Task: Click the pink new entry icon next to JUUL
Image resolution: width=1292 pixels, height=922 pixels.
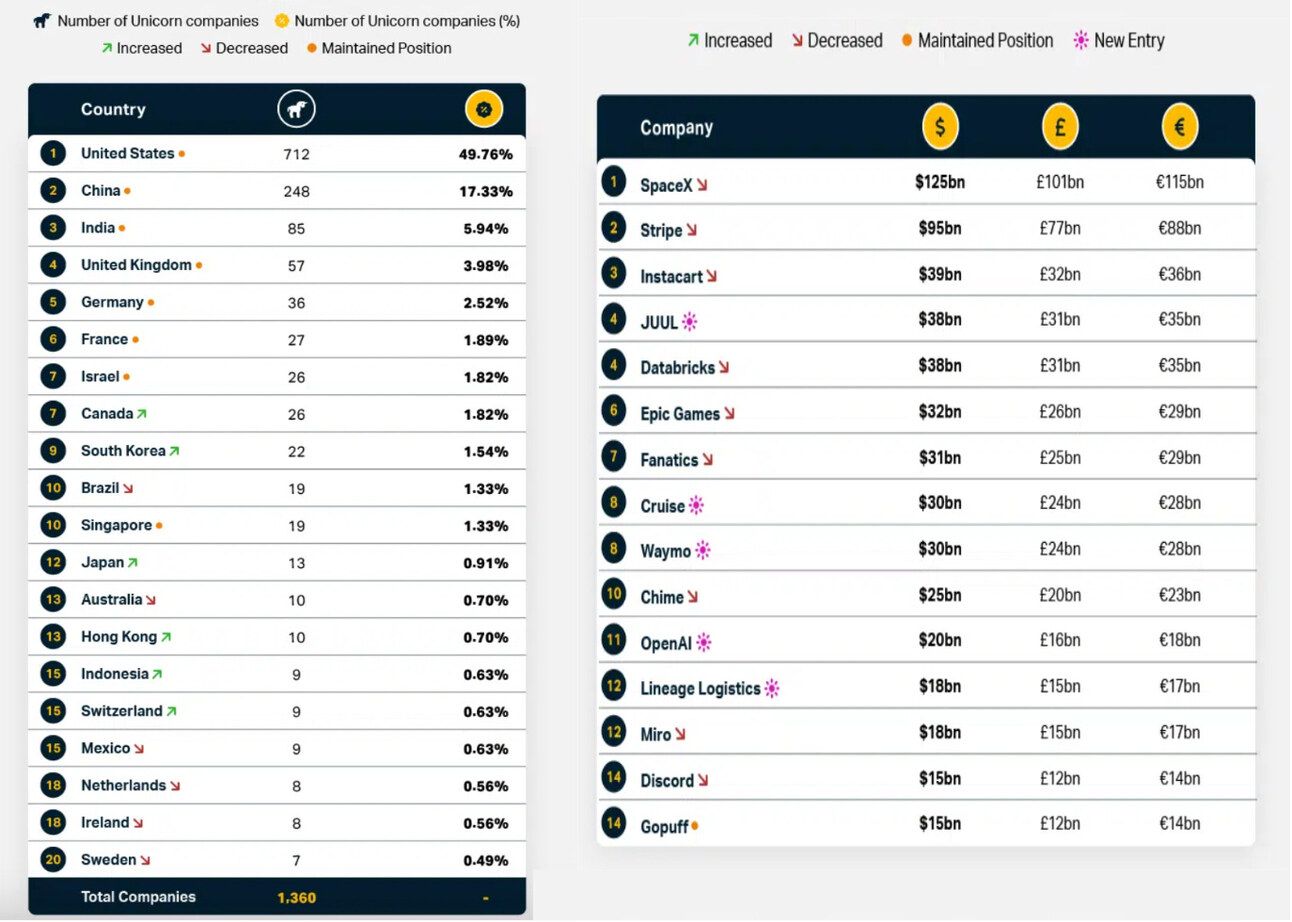Action: pos(690,322)
